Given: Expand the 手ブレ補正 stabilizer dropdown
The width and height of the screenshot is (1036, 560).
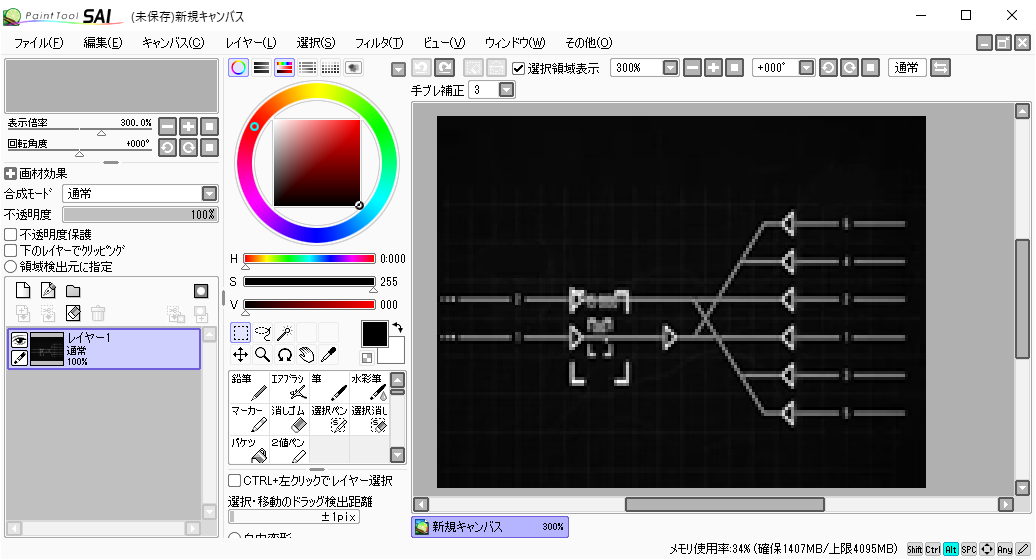Looking at the screenshot, I should click(x=506, y=90).
